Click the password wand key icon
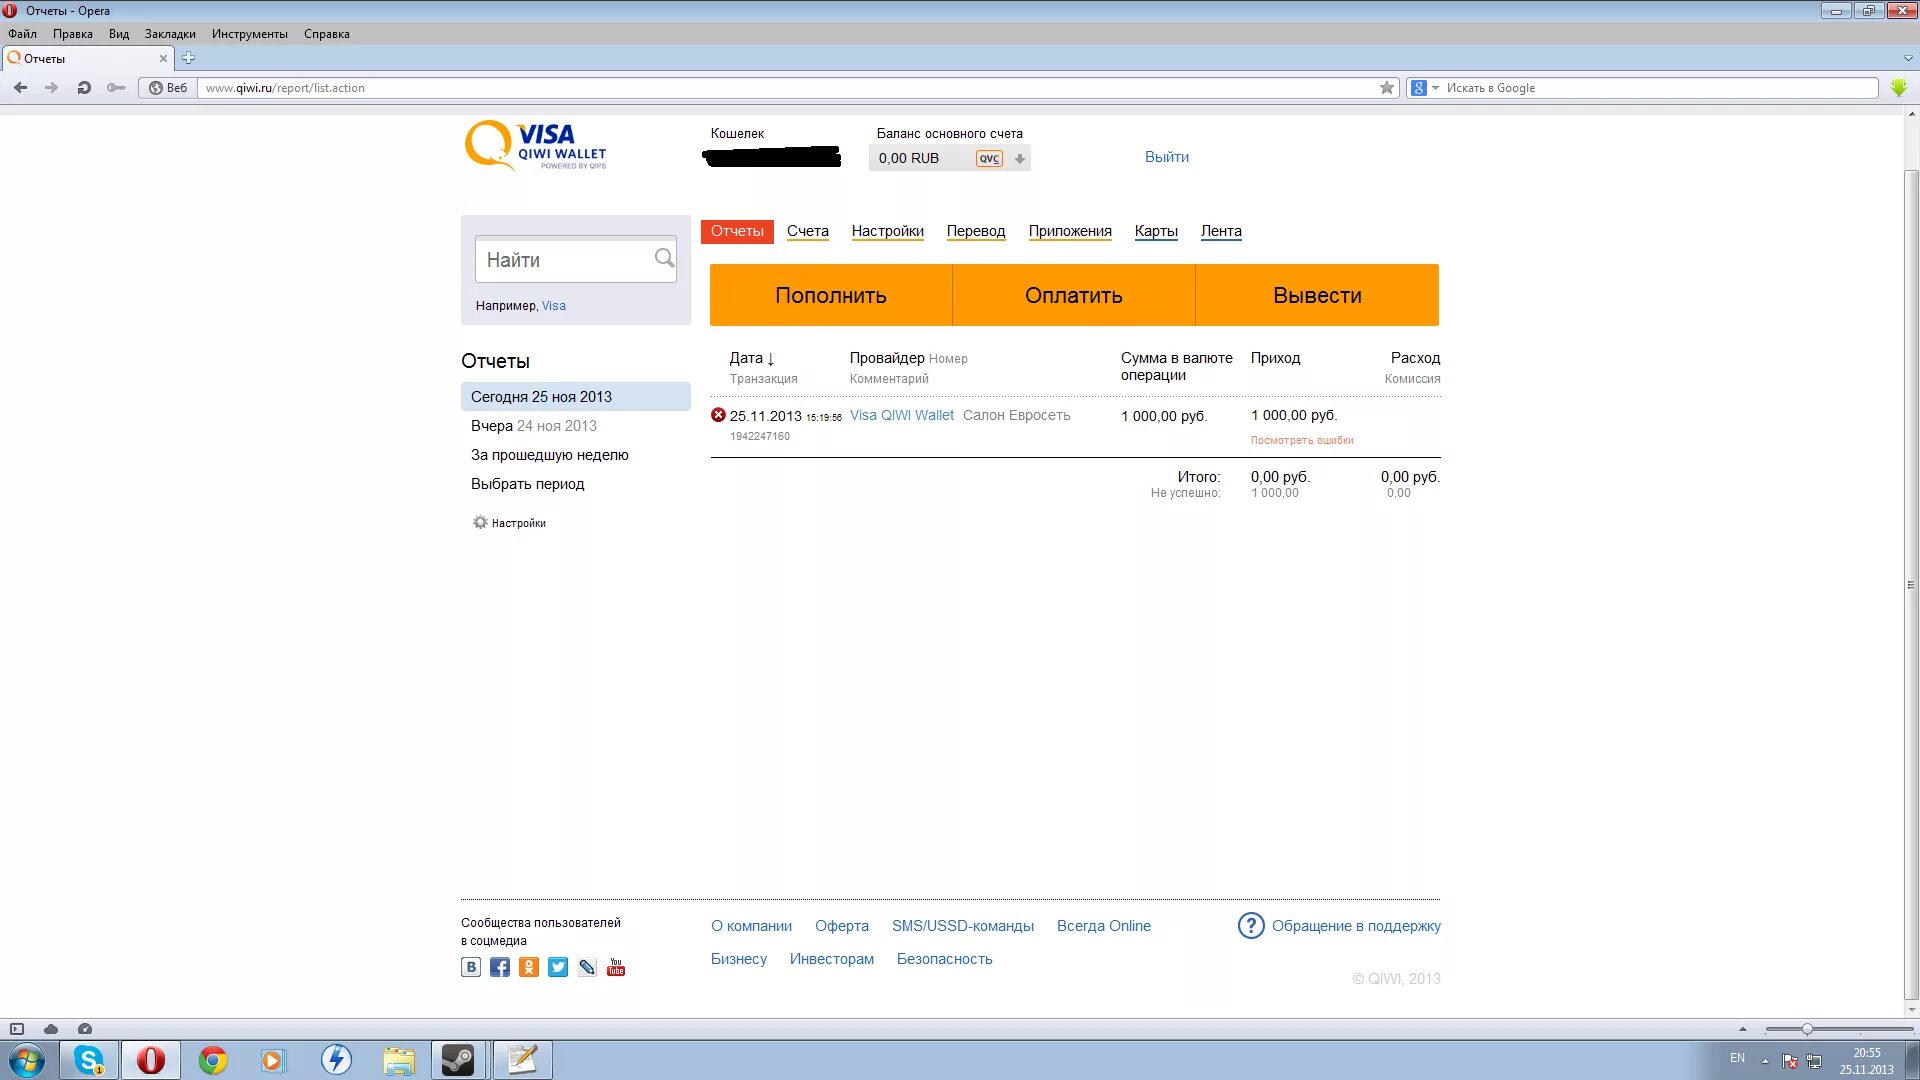The height and width of the screenshot is (1080, 1920). coord(116,88)
